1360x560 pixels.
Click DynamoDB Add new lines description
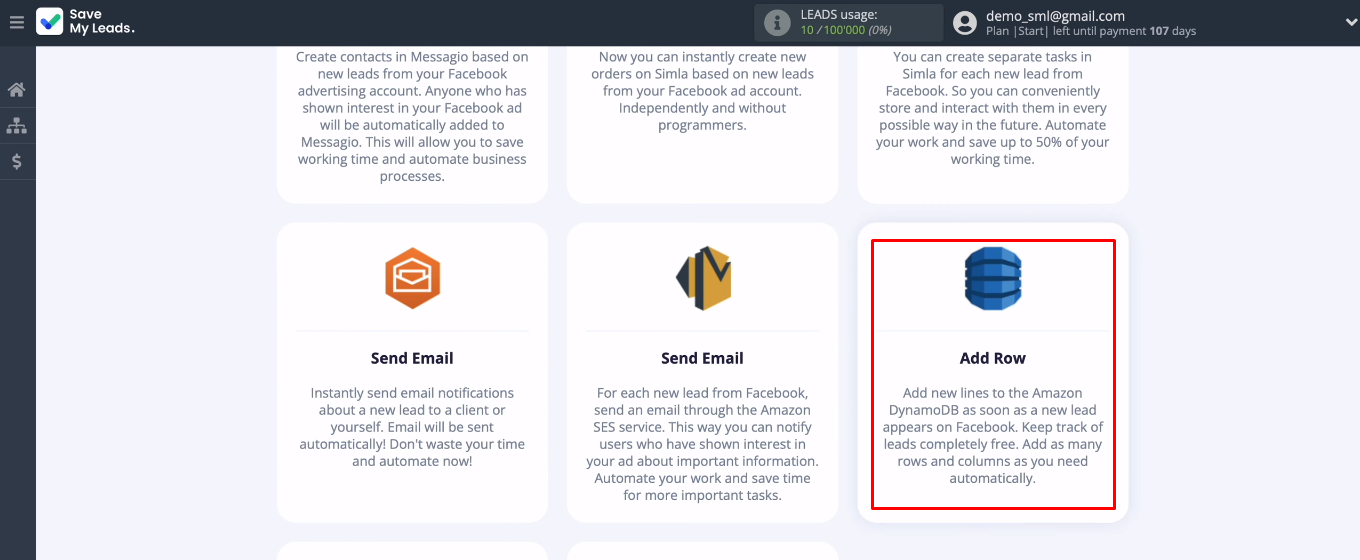(x=993, y=436)
